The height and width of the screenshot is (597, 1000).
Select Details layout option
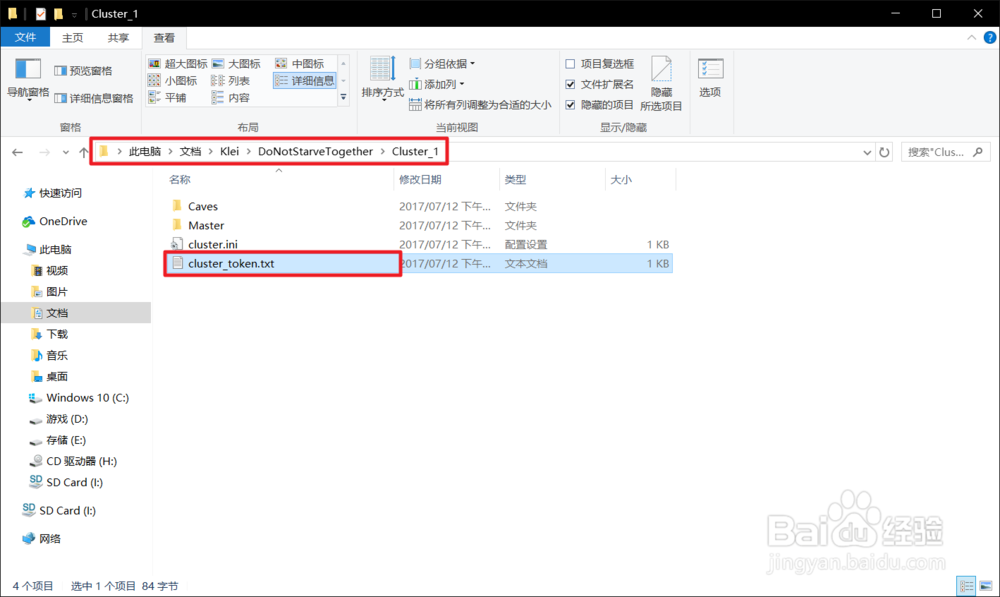(305, 80)
